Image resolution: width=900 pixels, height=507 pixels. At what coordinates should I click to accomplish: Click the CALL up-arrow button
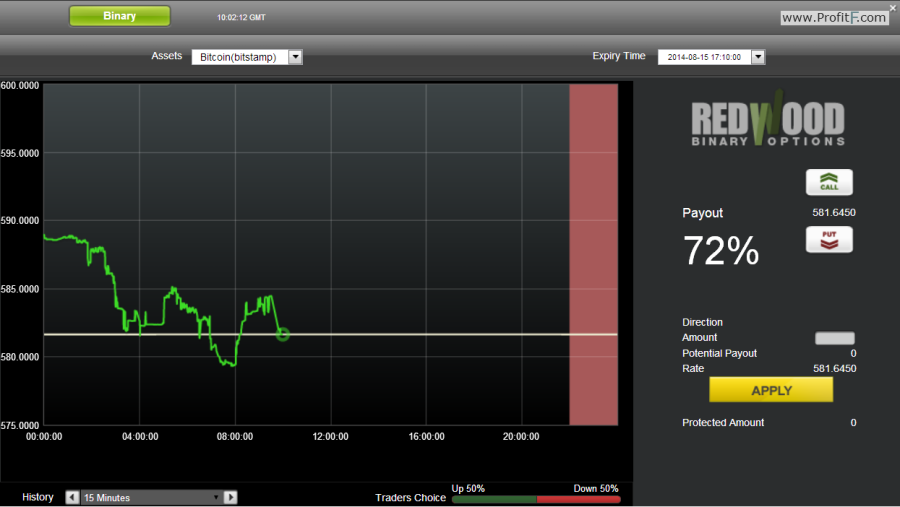tap(829, 182)
